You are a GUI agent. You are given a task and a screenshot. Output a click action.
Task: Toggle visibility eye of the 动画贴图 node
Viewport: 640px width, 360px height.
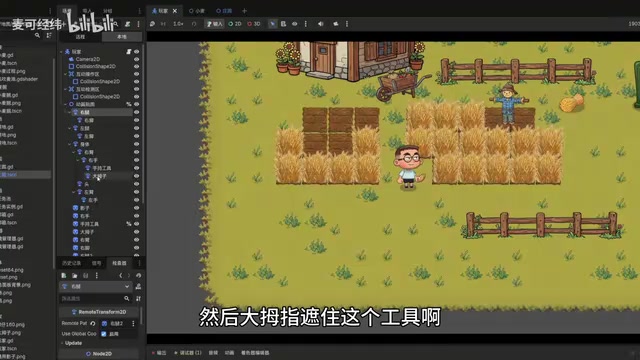(136, 104)
